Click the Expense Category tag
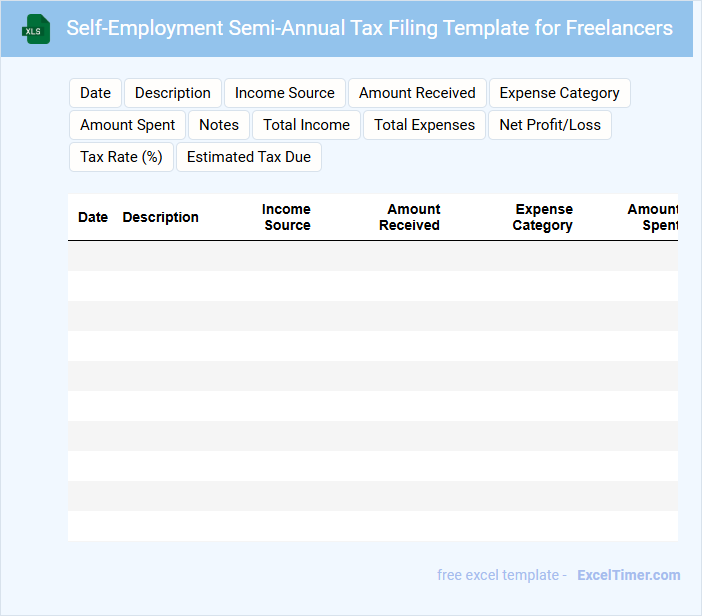 pos(559,93)
